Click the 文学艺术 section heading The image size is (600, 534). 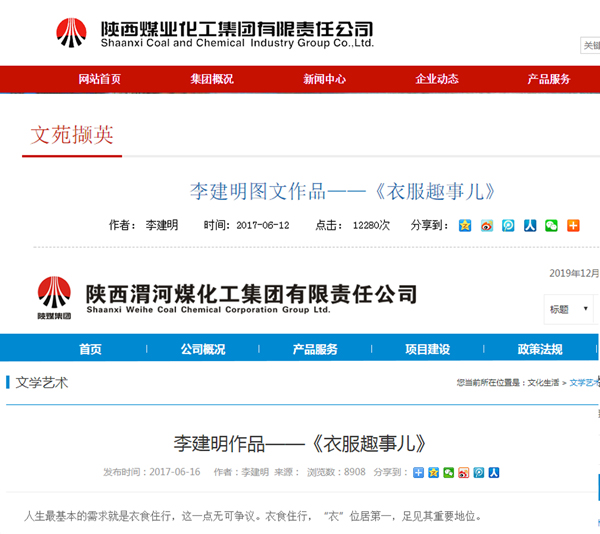click(42, 383)
